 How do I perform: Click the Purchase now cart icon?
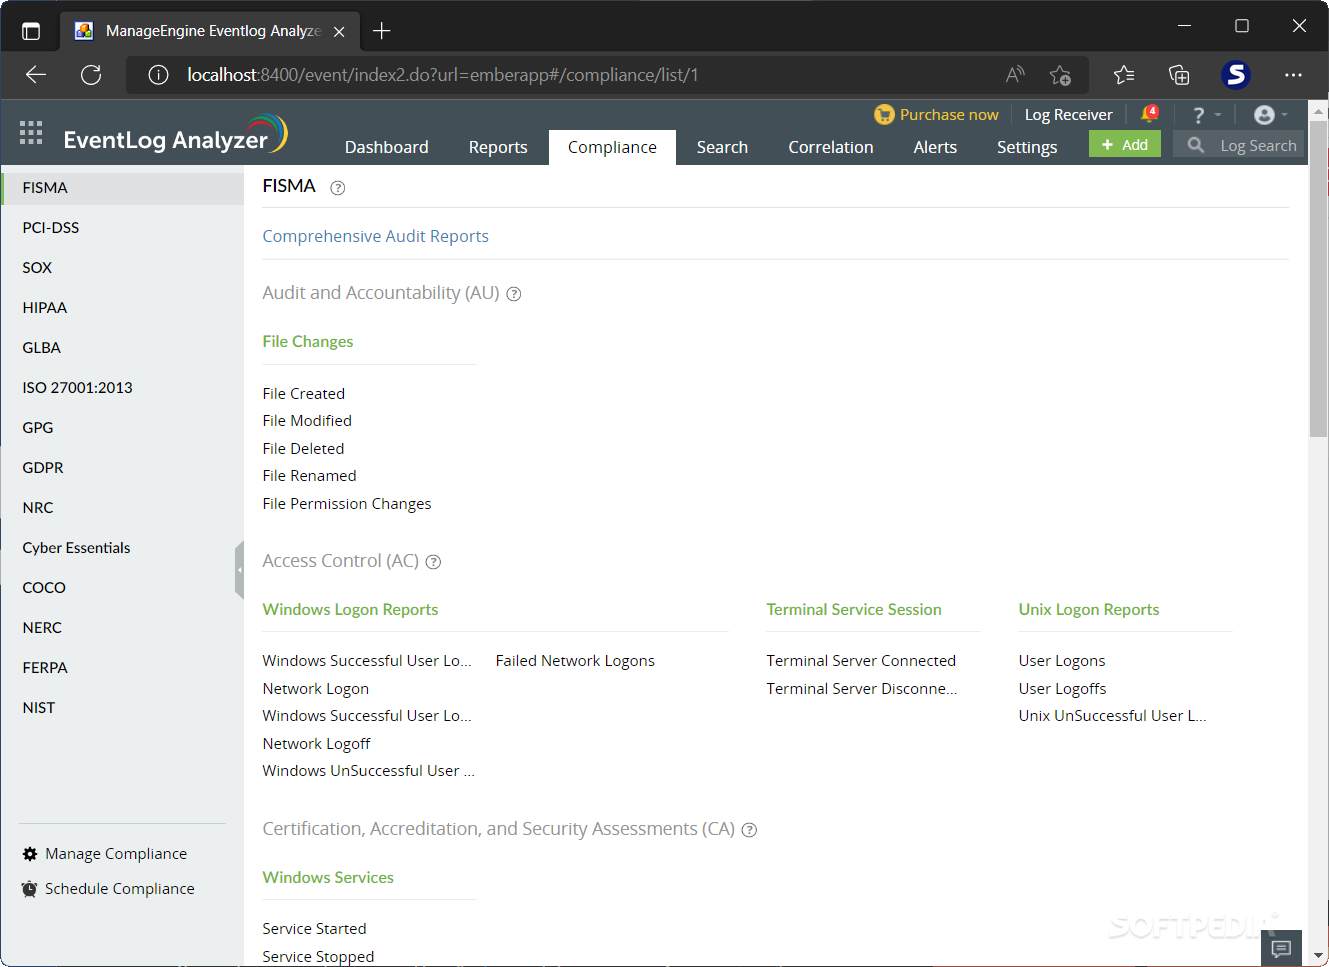click(x=884, y=114)
